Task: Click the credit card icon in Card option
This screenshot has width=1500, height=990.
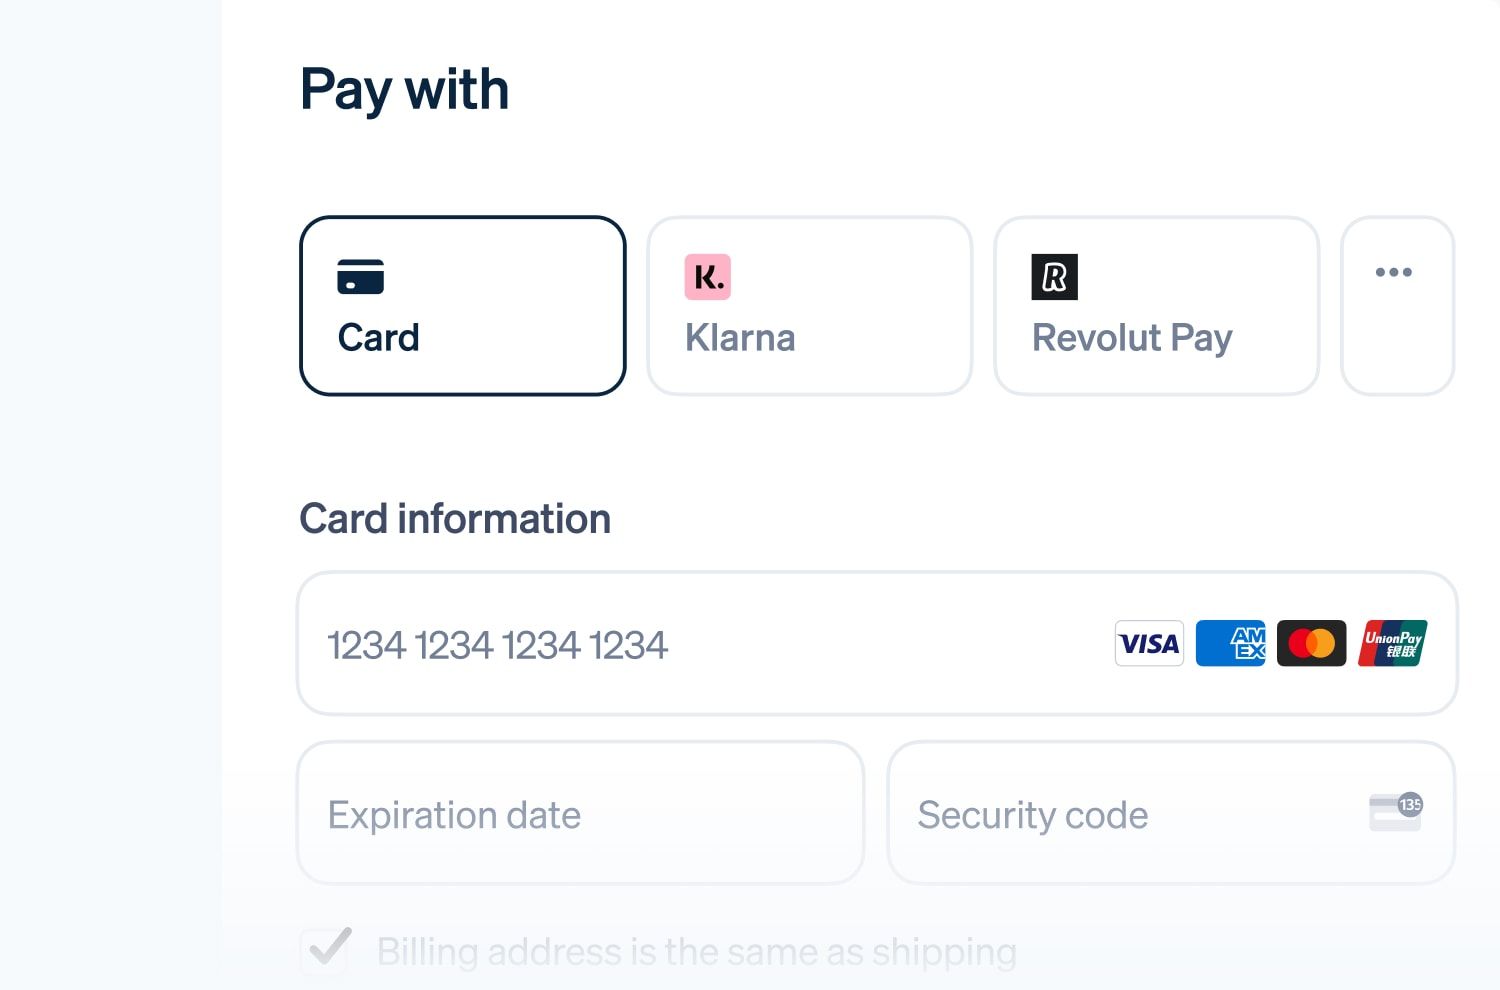Action: (x=360, y=277)
